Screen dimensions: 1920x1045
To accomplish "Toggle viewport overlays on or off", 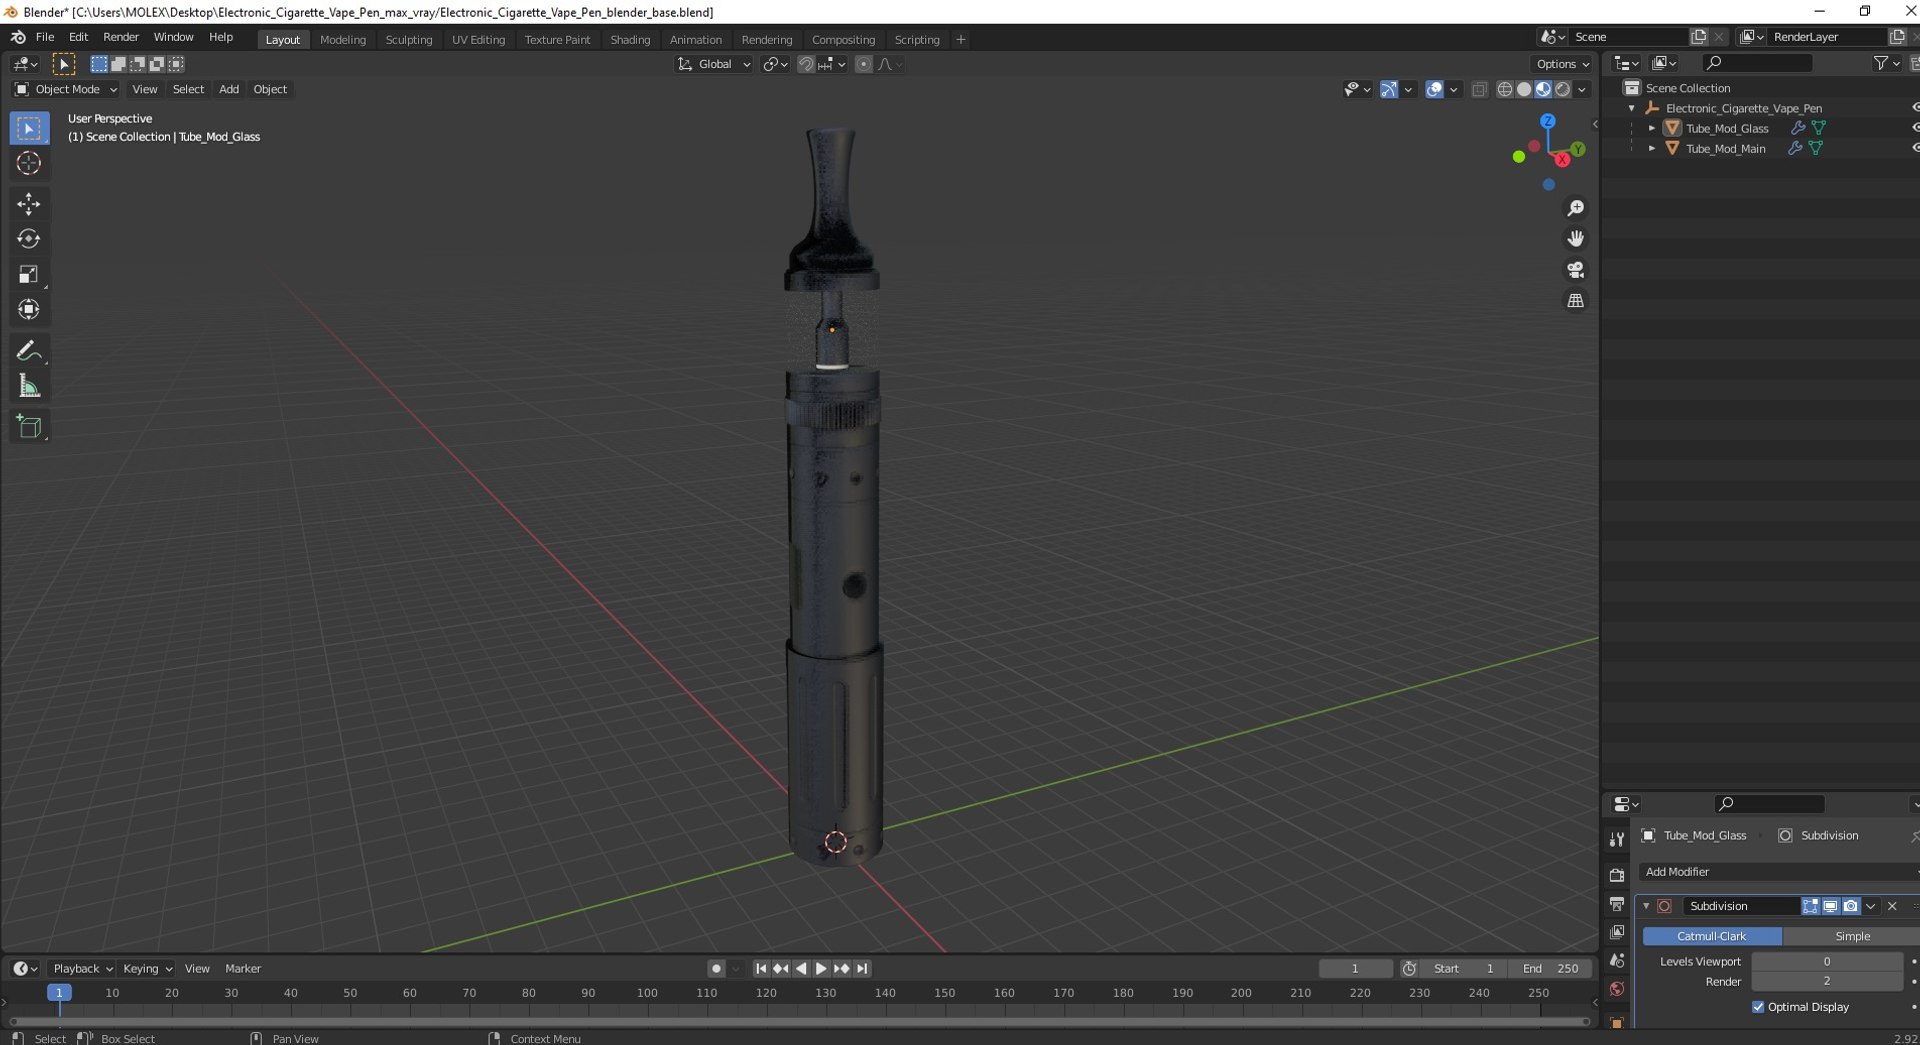I will (x=1434, y=90).
